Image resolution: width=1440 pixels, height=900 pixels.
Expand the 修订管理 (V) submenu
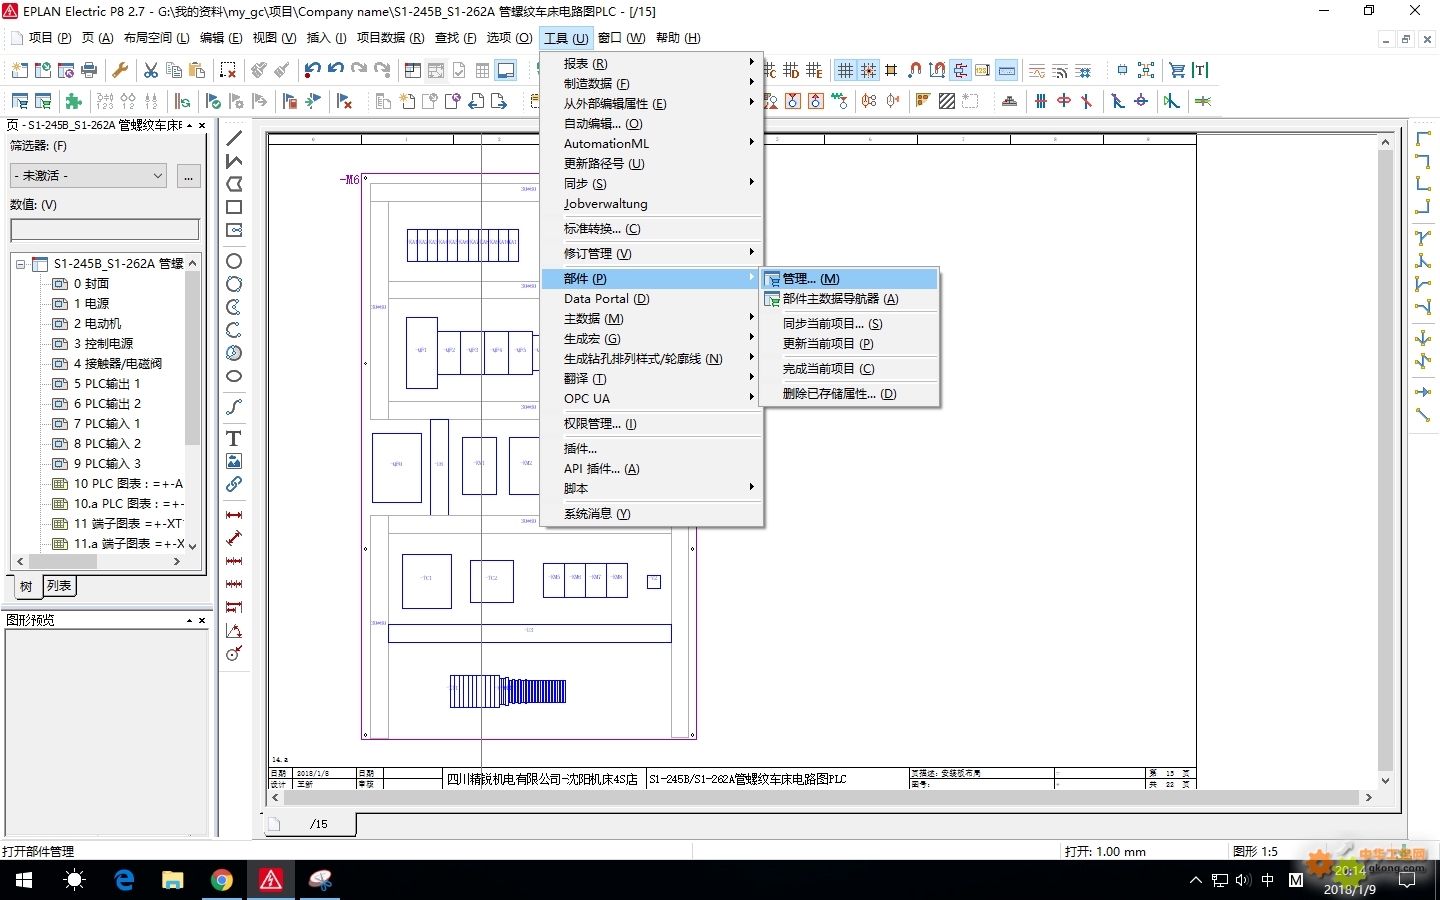coord(651,253)
